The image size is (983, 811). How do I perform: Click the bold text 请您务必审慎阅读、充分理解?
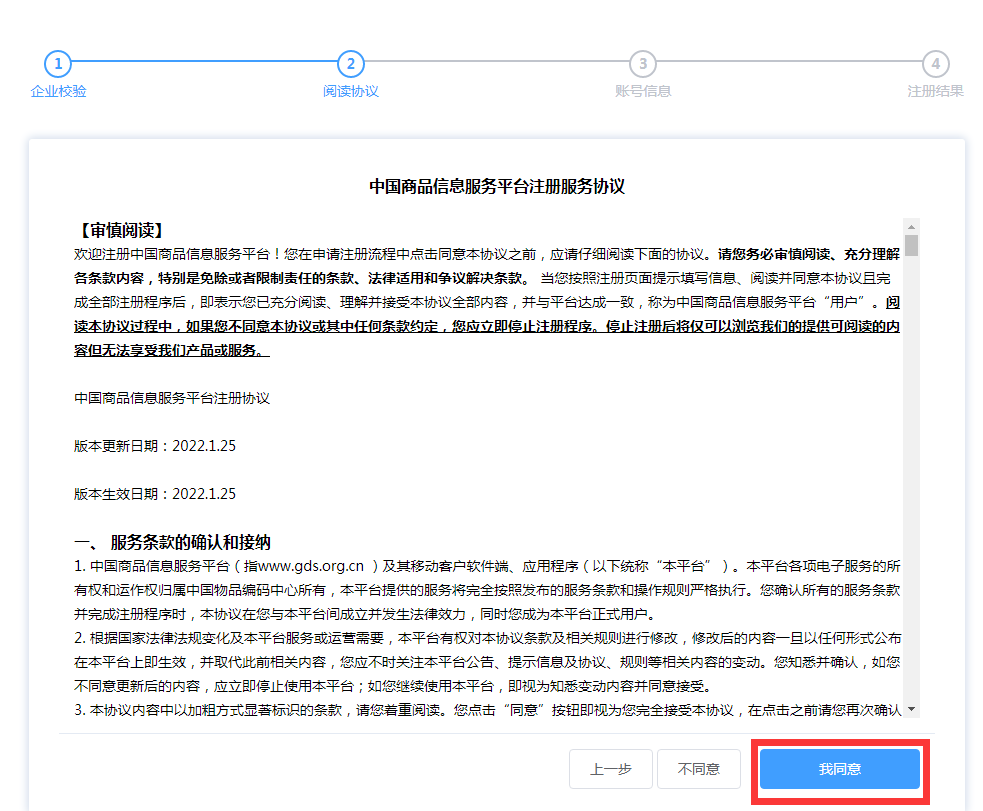809,254
